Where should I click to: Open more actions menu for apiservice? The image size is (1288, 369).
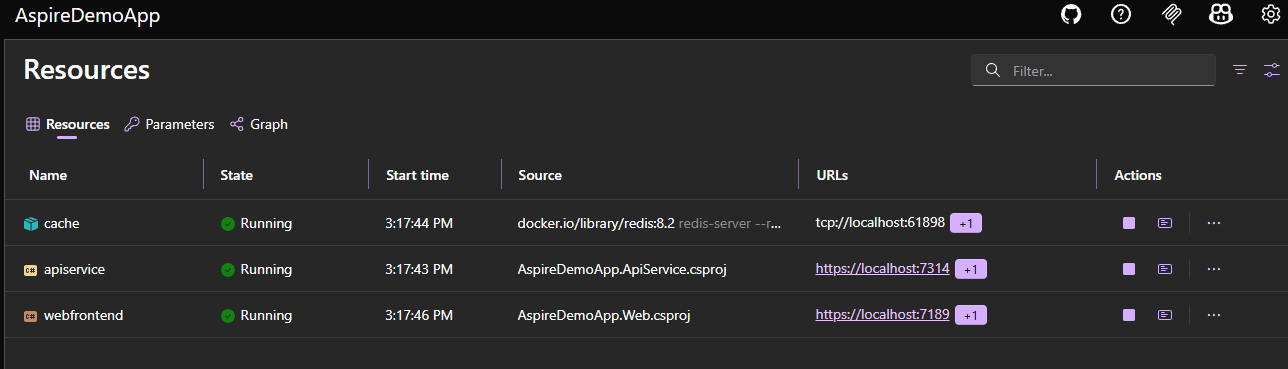[1214, 269]
